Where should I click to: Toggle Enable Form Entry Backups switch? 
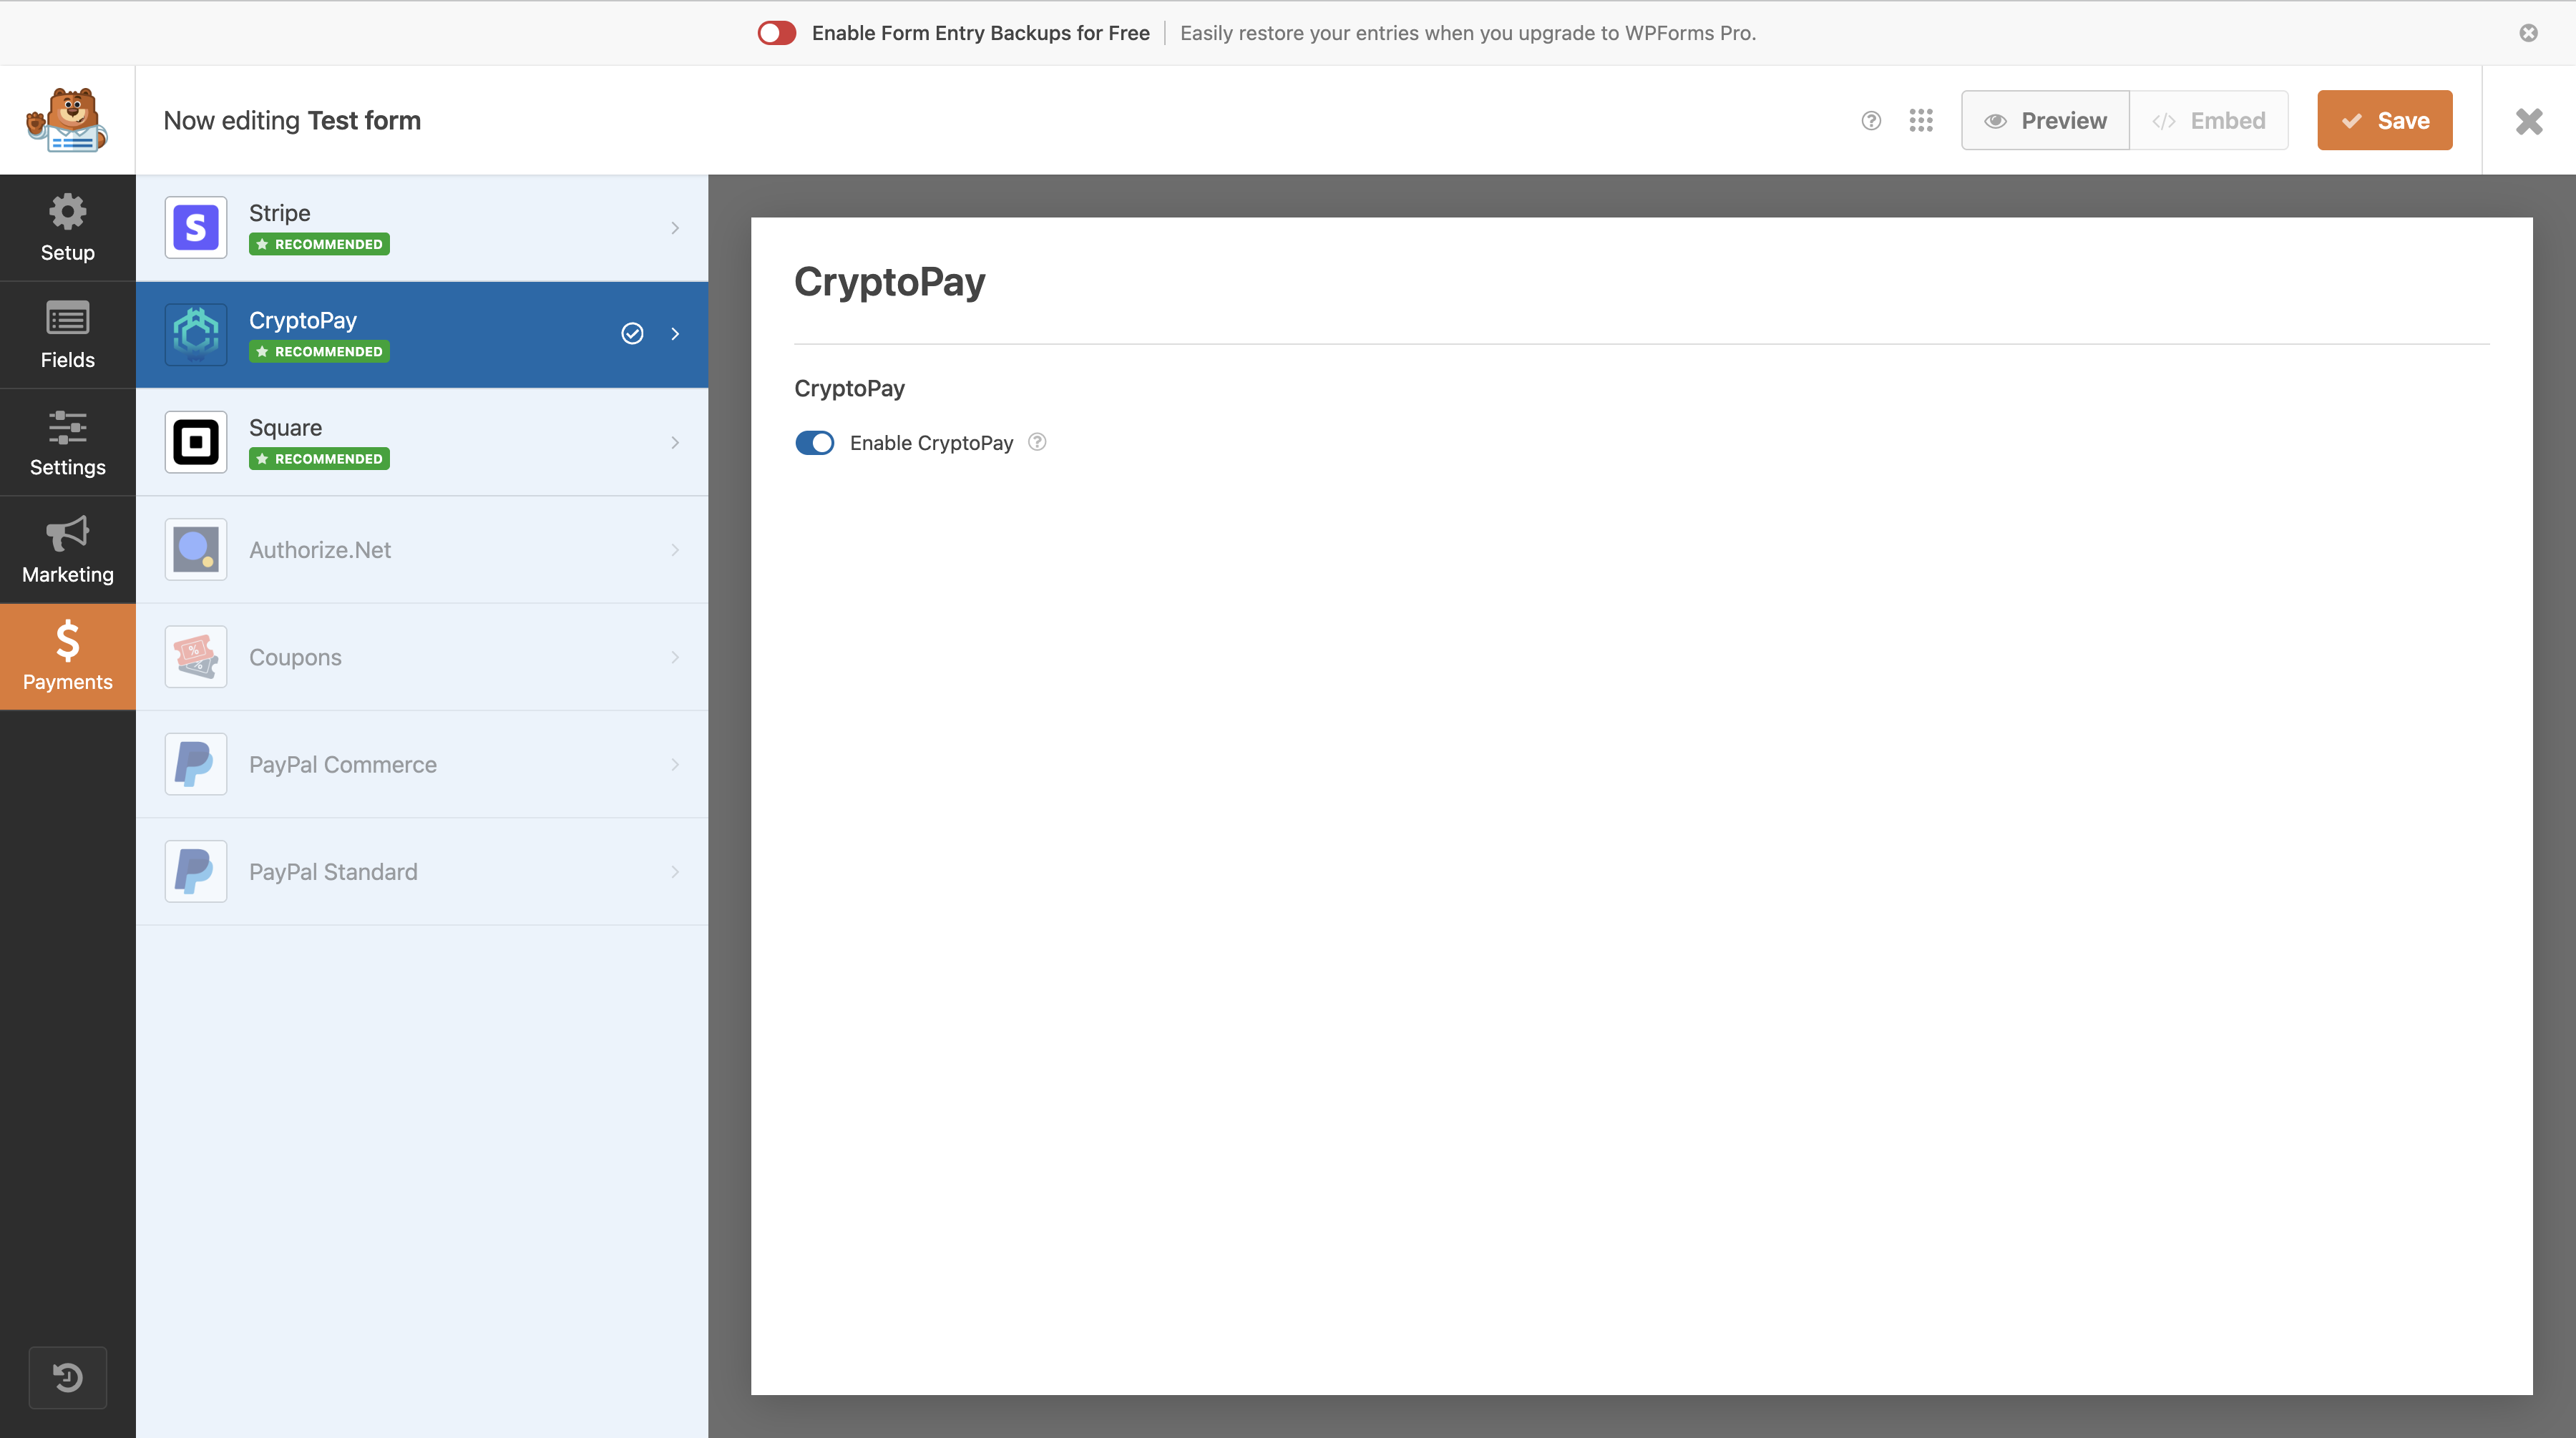click(776, 33)
